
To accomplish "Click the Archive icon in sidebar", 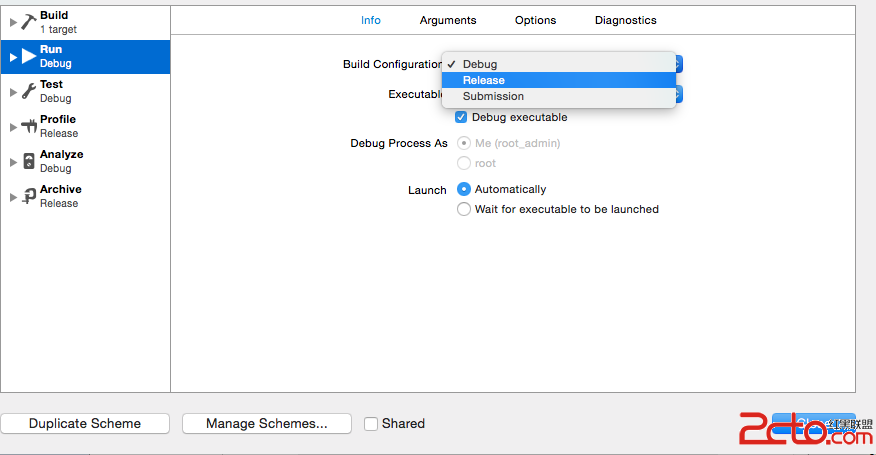I will coord(28,196).
